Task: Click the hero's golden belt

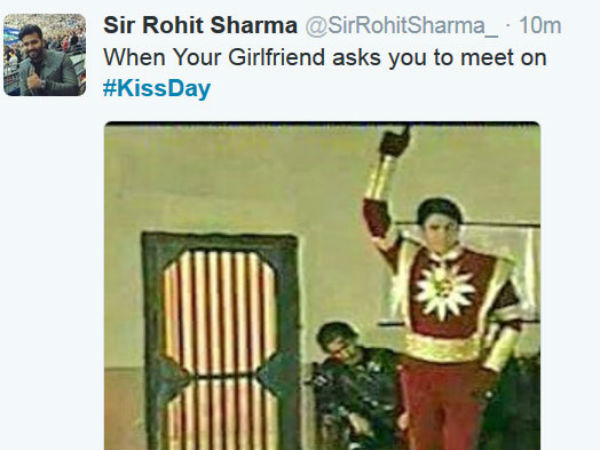Action: tap(444, 347)
